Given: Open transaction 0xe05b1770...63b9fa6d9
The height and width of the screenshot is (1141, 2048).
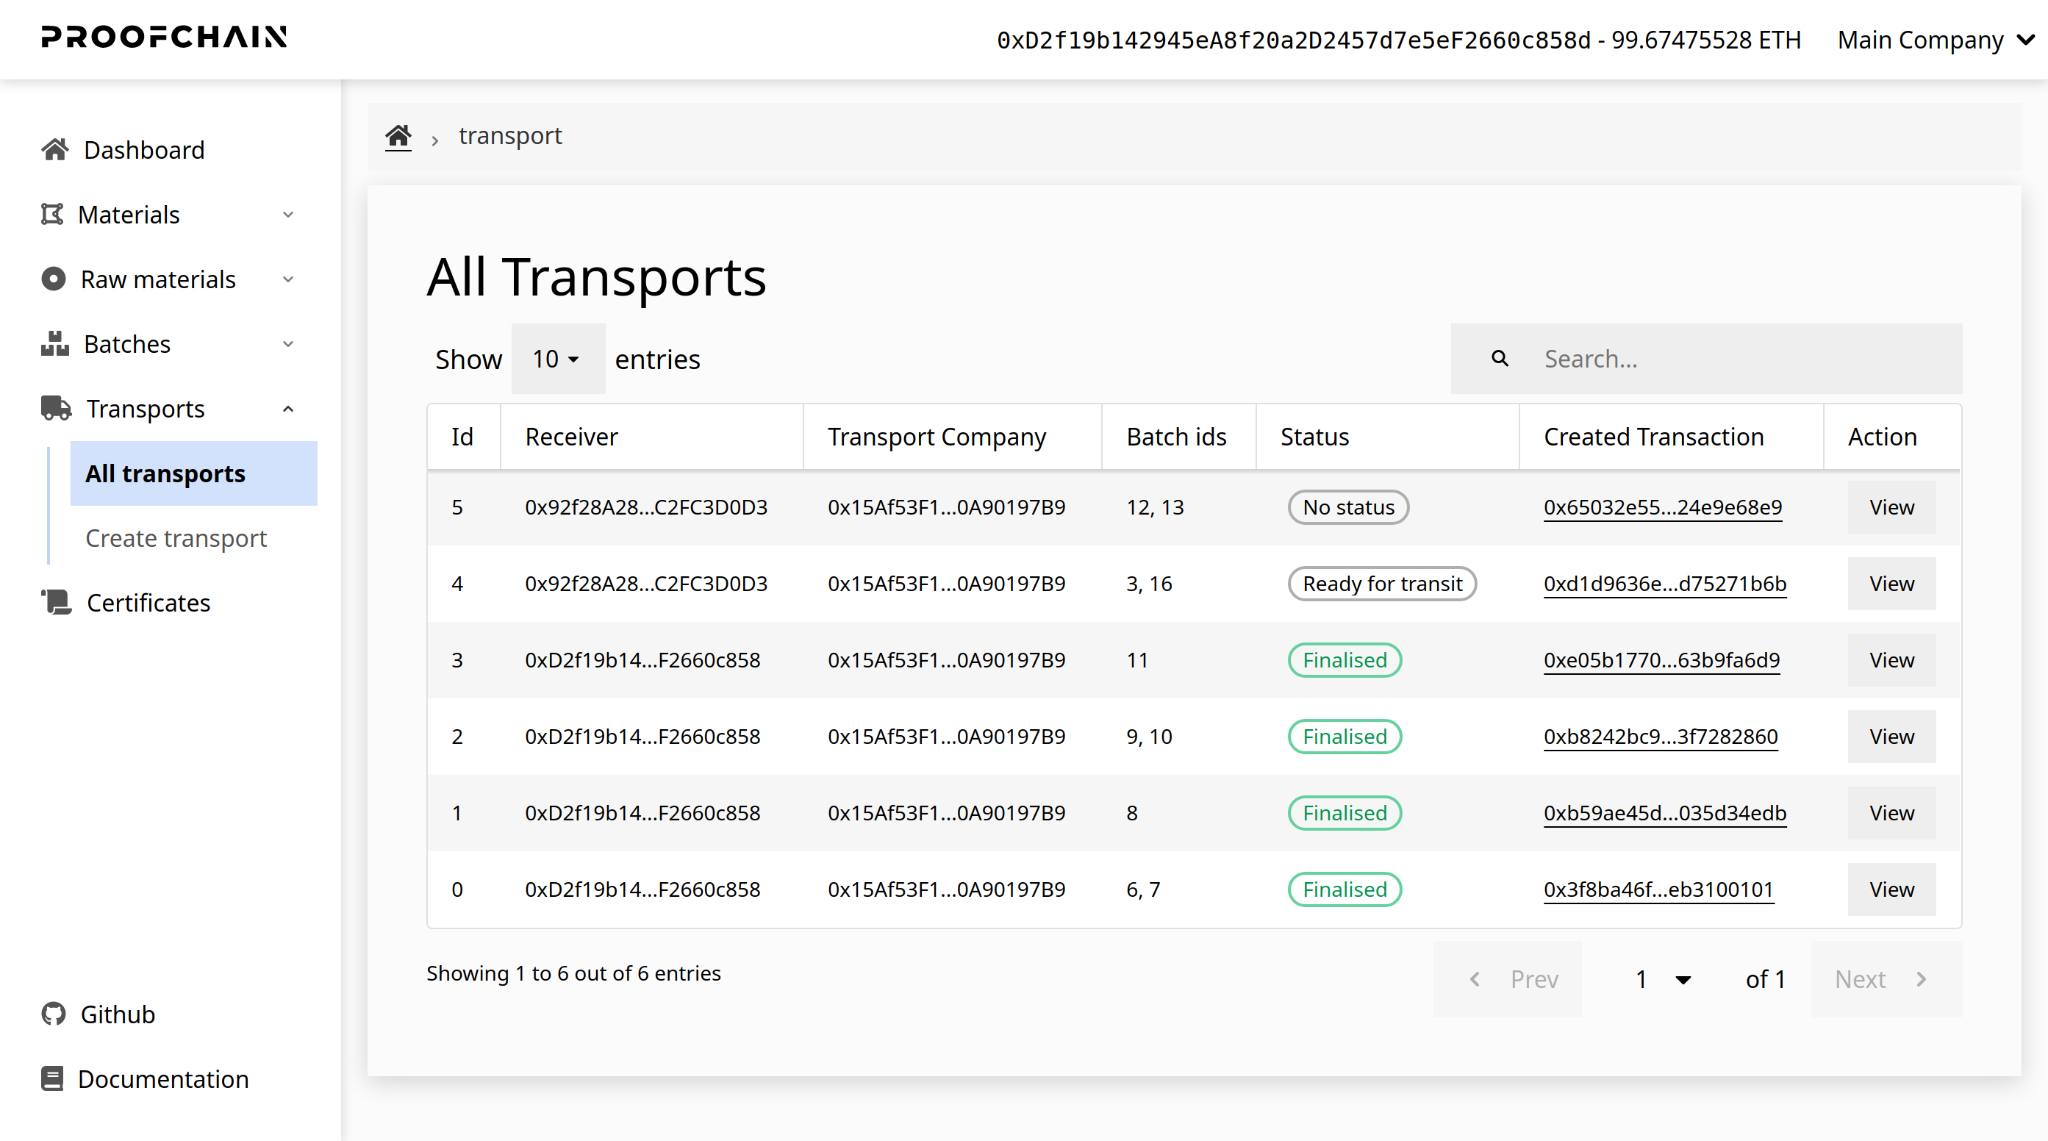Looking at the screenshot, I should (1661, 660).
